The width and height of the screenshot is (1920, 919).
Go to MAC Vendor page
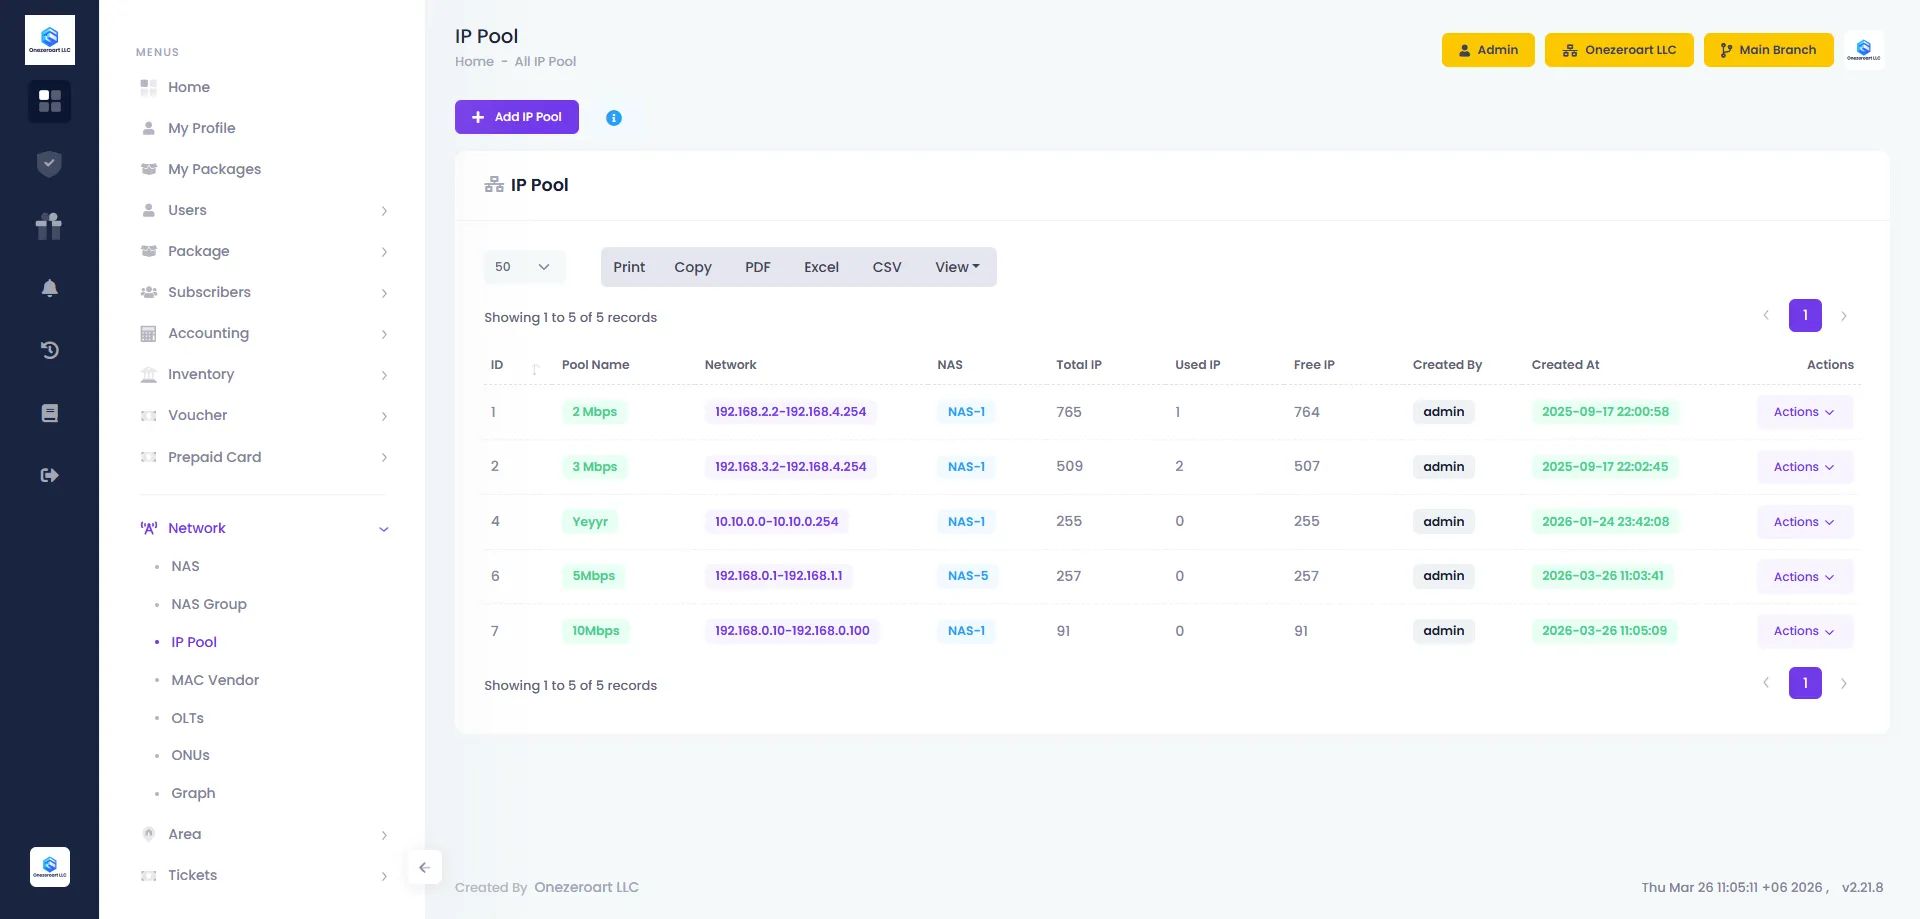pyautogui.click(x=215, y=680)
